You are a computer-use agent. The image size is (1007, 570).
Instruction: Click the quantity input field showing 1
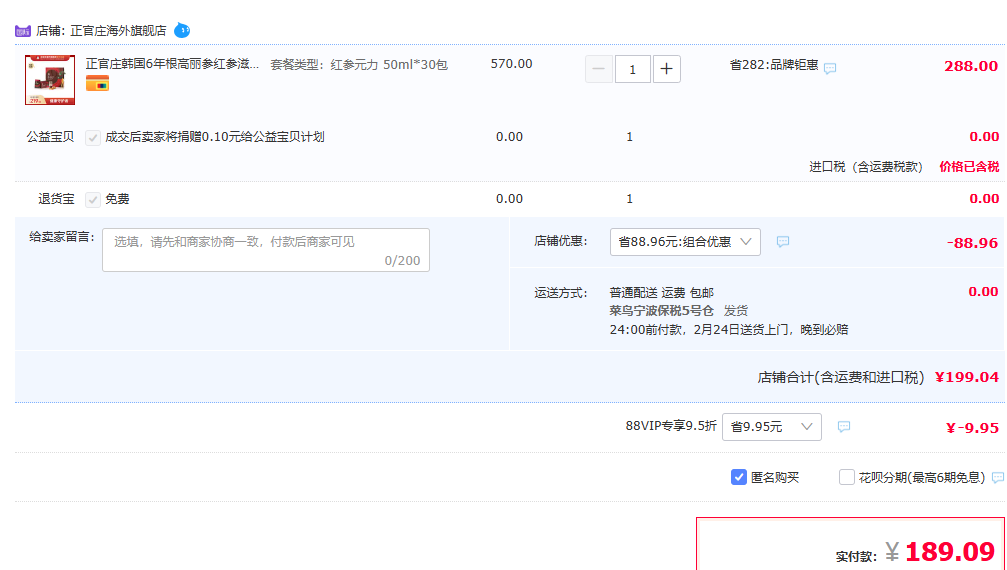633,69
